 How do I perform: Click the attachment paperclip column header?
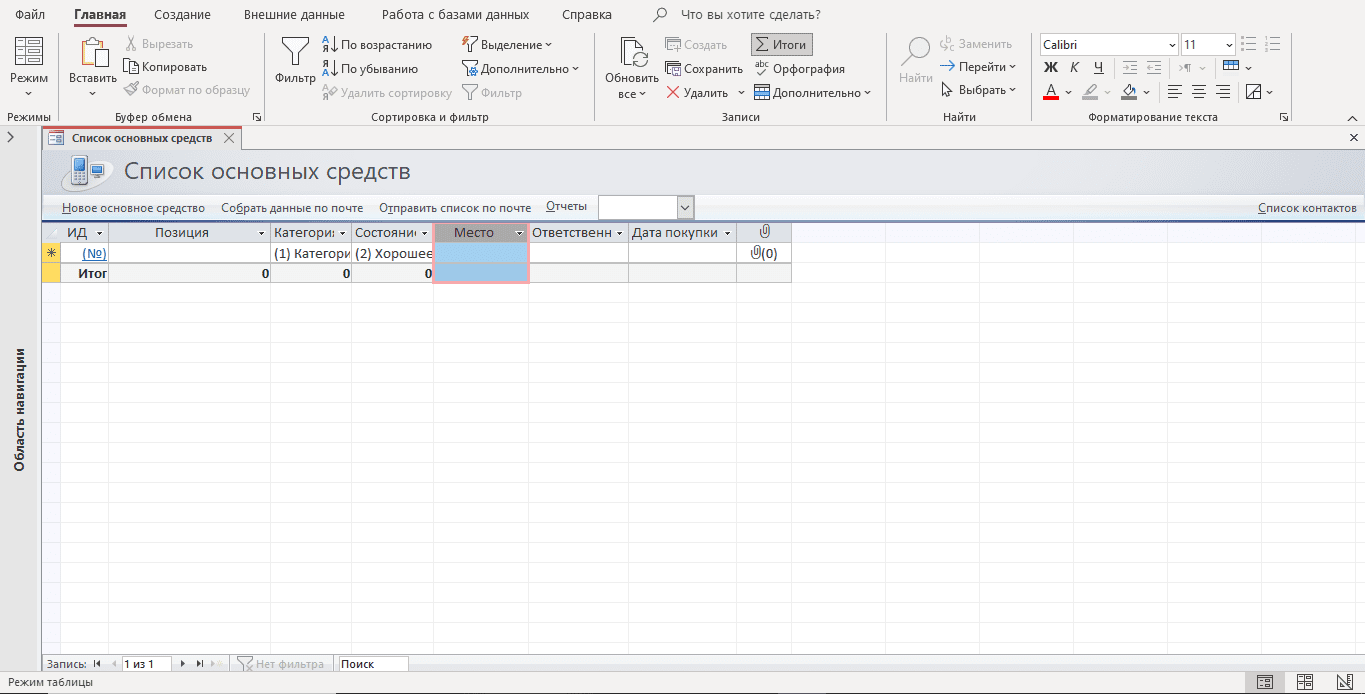tap(763, 232)
